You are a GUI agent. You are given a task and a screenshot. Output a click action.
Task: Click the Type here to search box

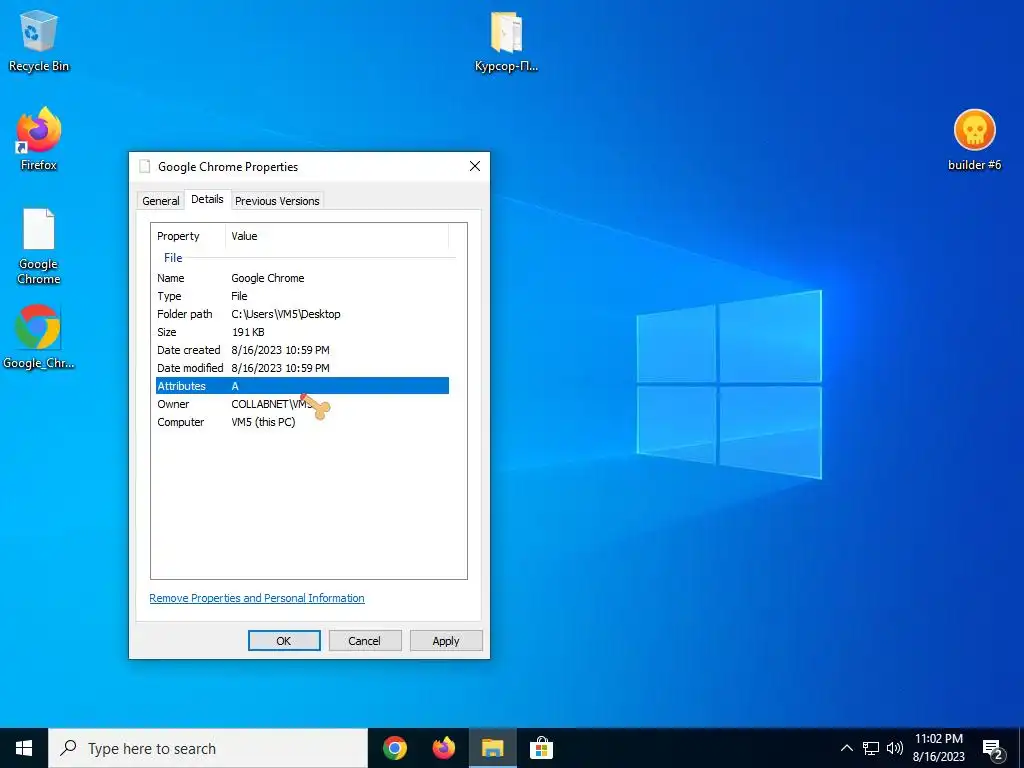coord(208,748)
